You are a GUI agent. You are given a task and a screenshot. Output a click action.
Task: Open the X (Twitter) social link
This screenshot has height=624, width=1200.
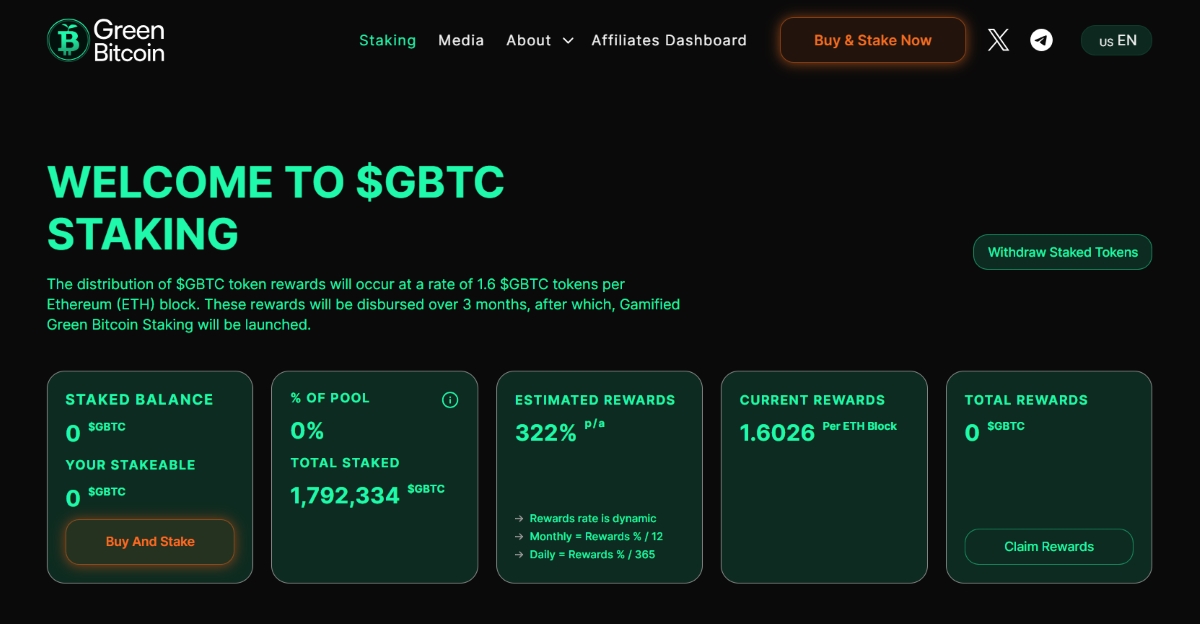point(998,40)
